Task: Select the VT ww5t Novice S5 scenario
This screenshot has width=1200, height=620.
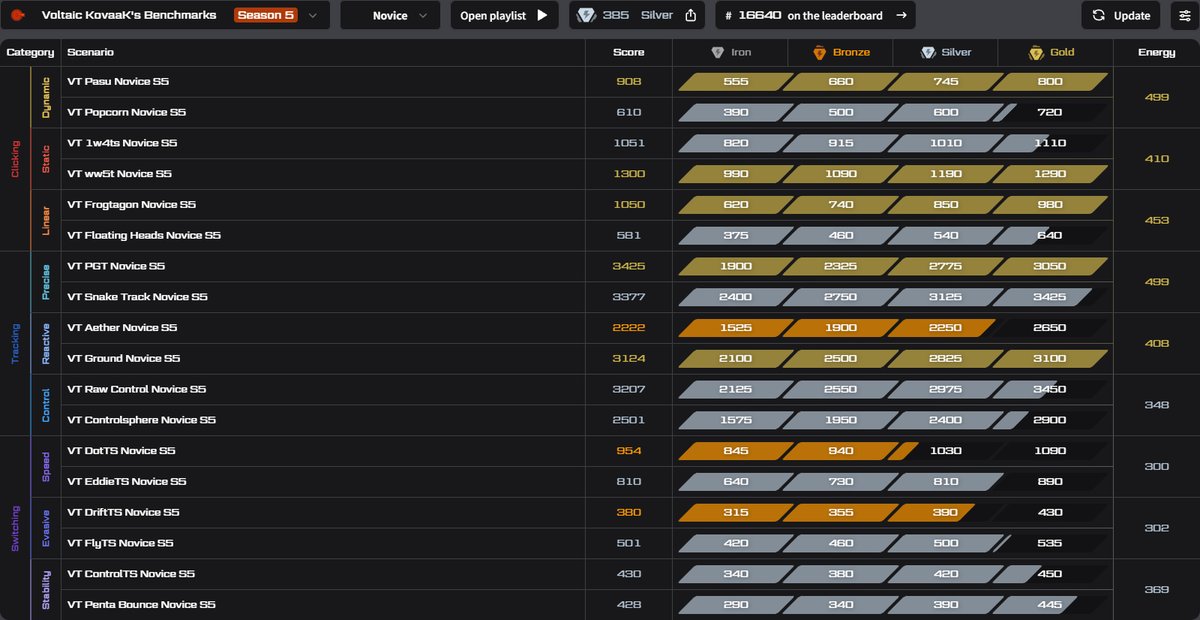Action: pyautogui.click(x=119, y=174)
